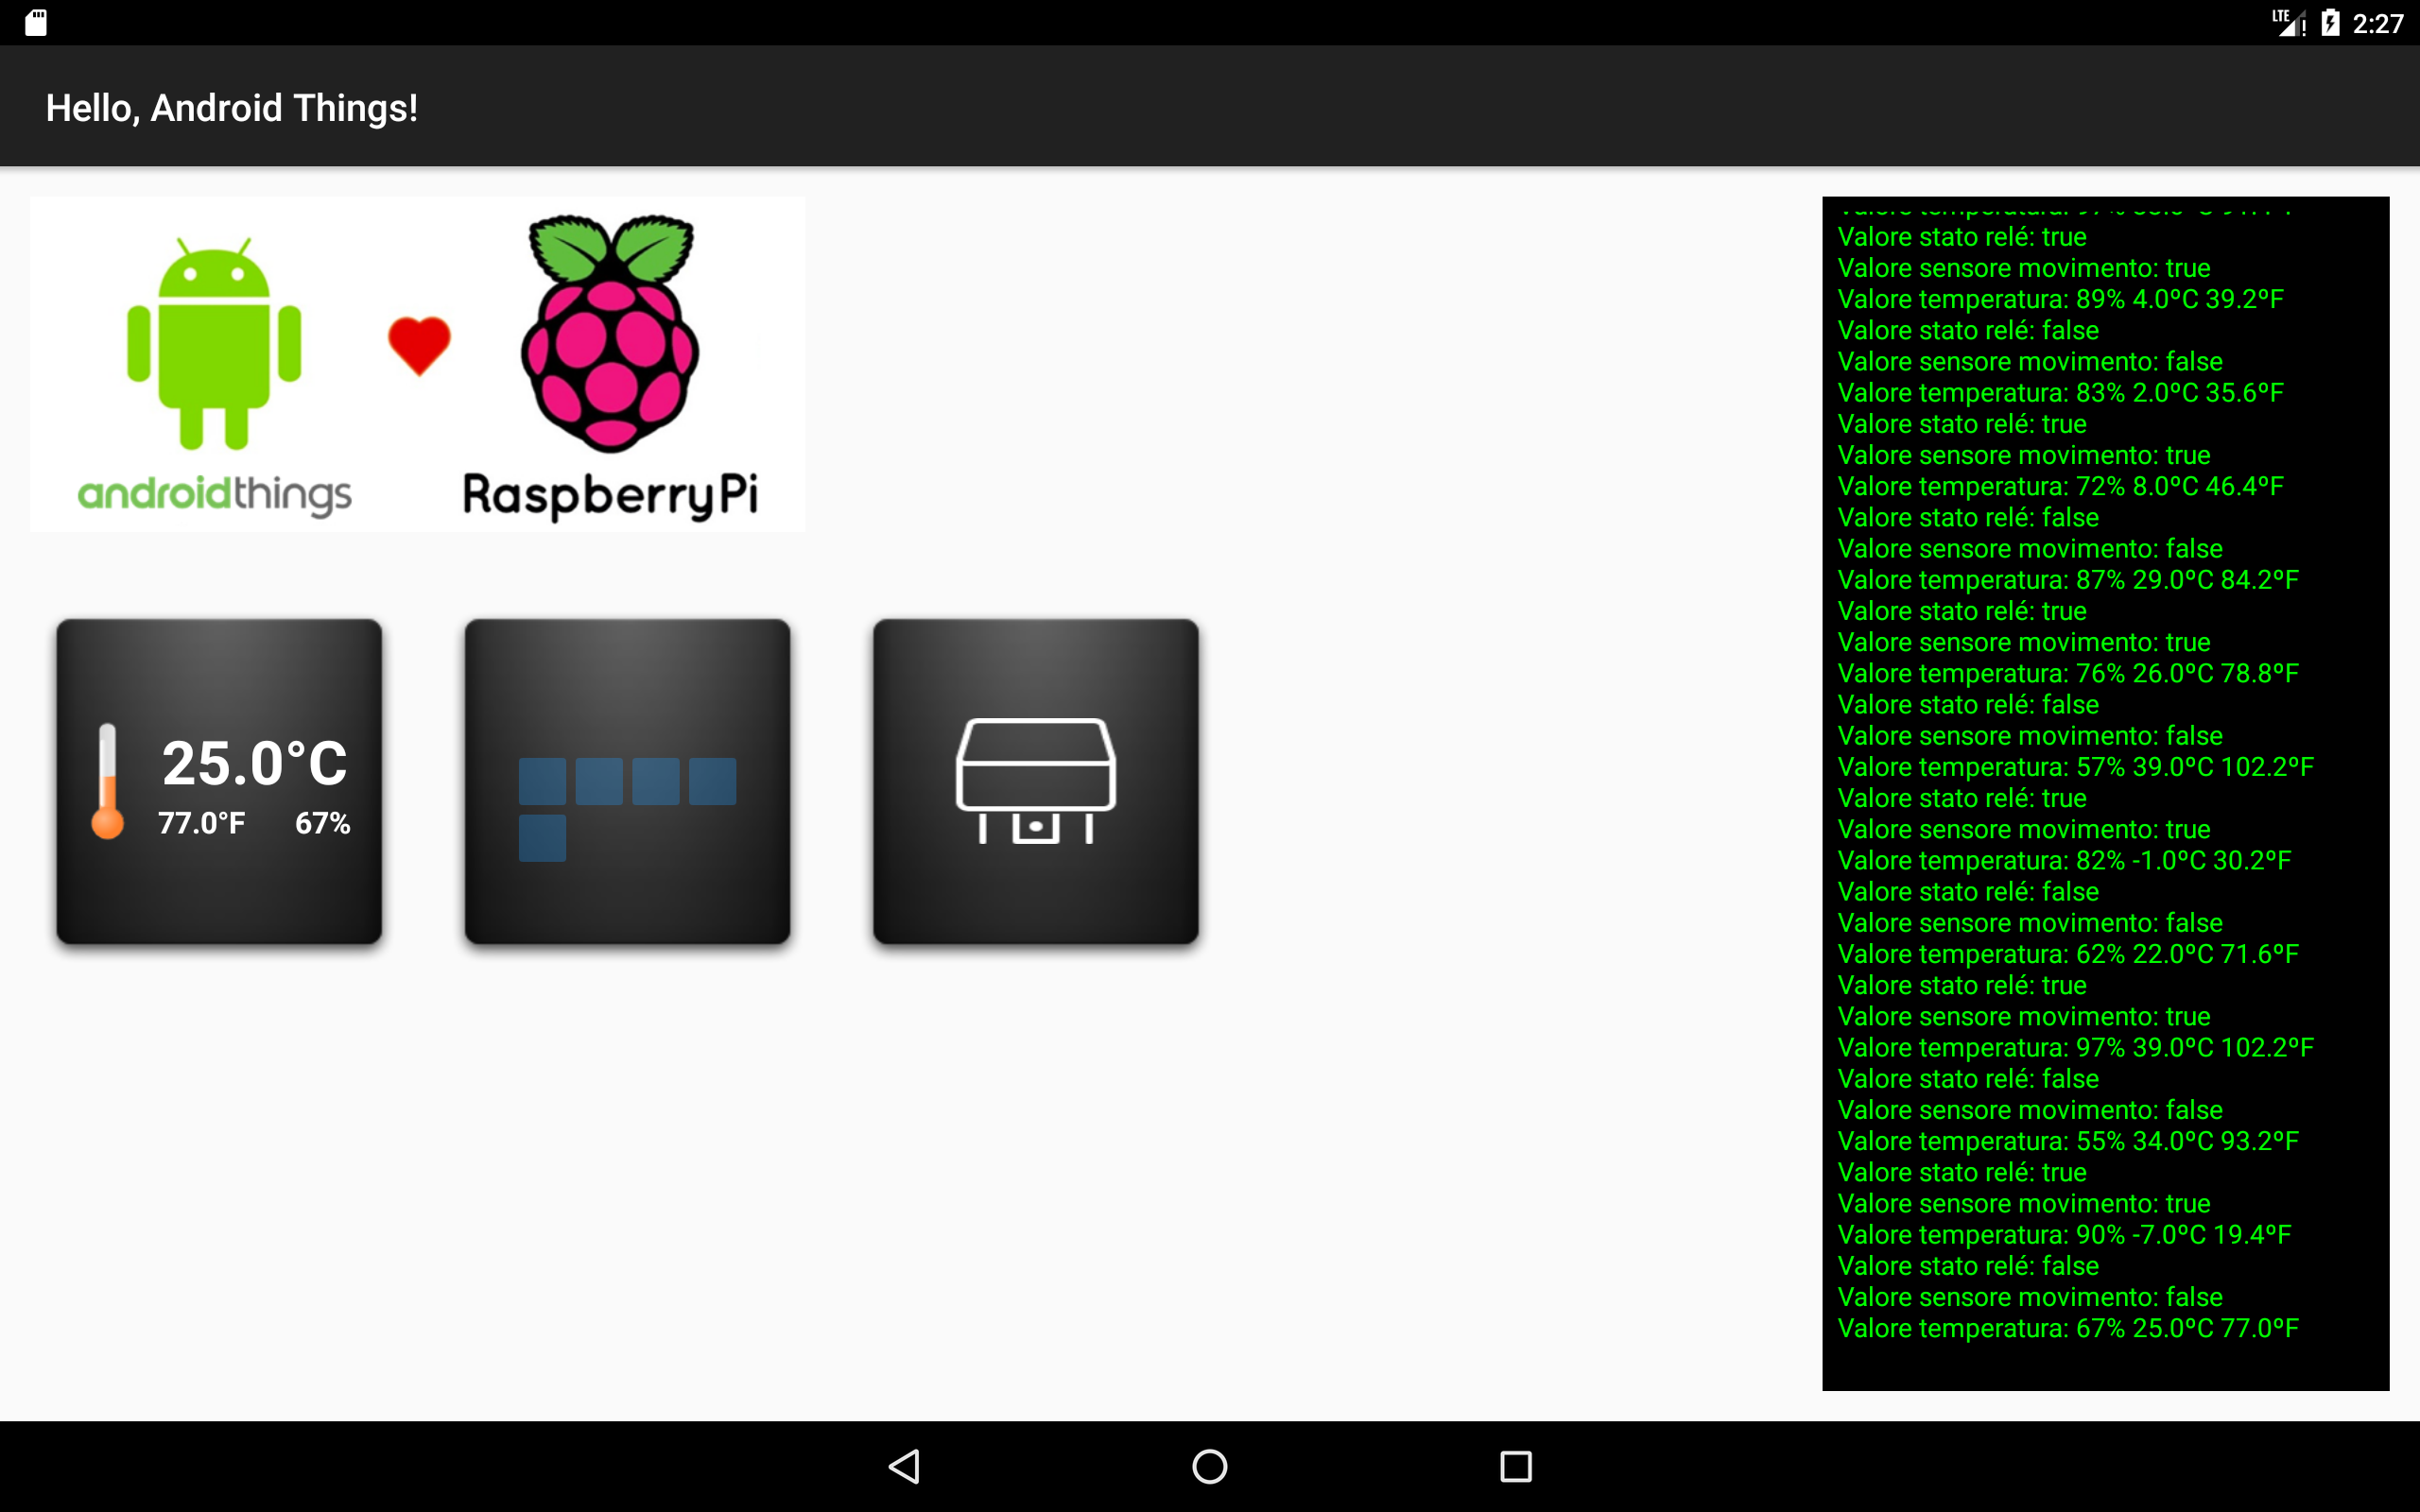Click the androidthings text logo
The image size is (2420, 1512).
click(214, 494)
